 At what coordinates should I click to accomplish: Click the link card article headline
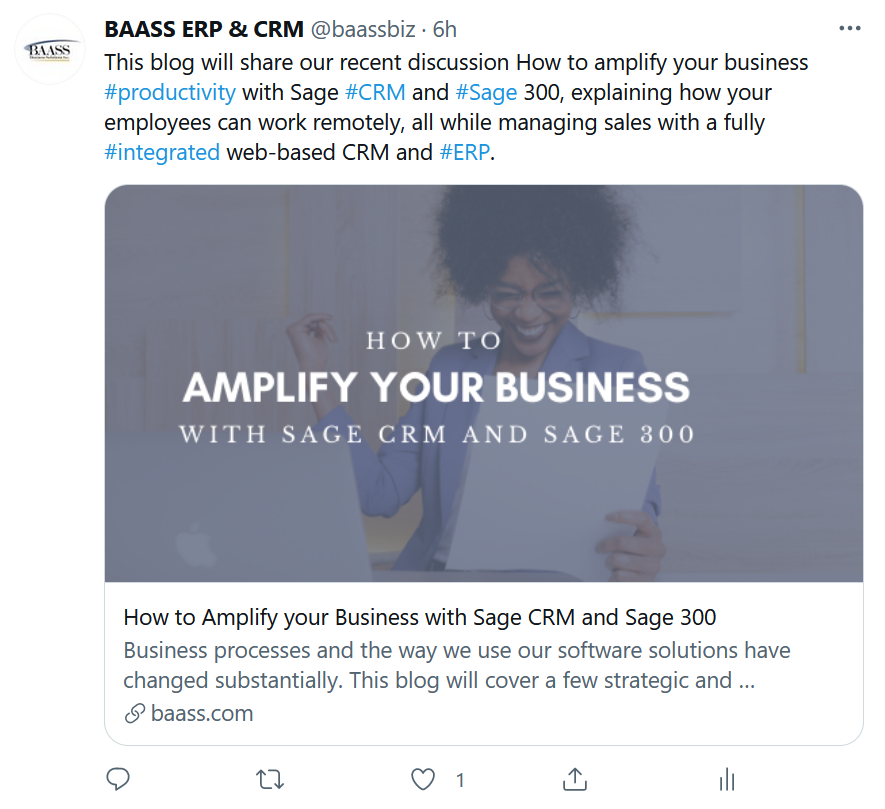point(419,616)
